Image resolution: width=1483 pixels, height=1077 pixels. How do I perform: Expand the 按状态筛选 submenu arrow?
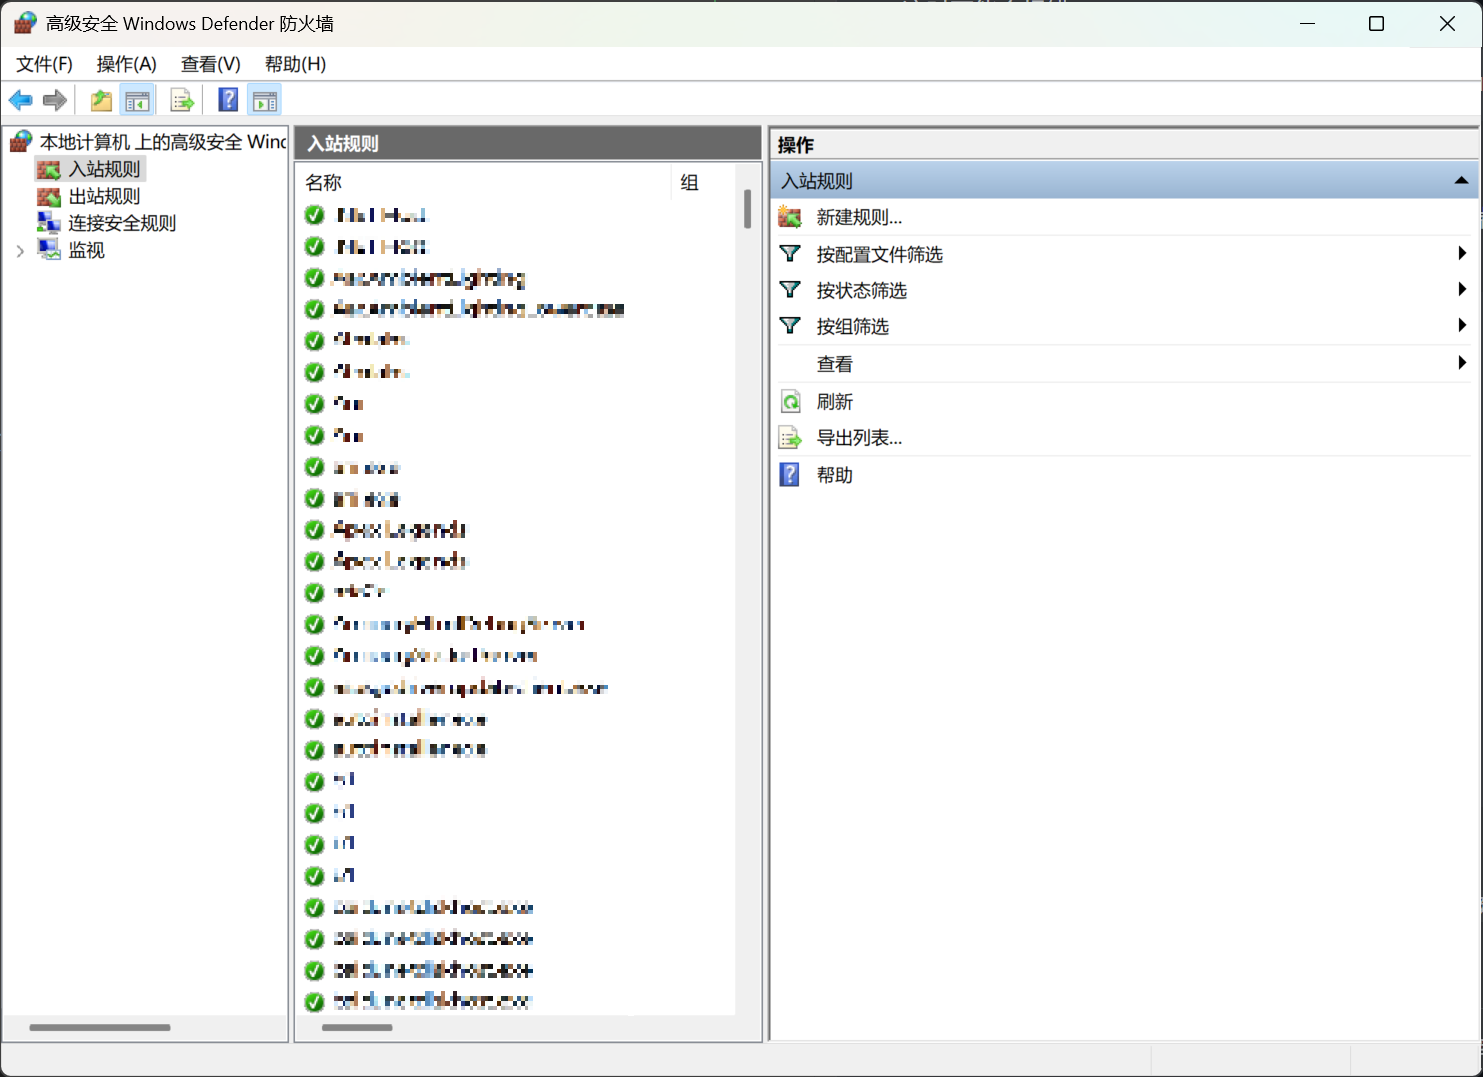pos(1462,290)
